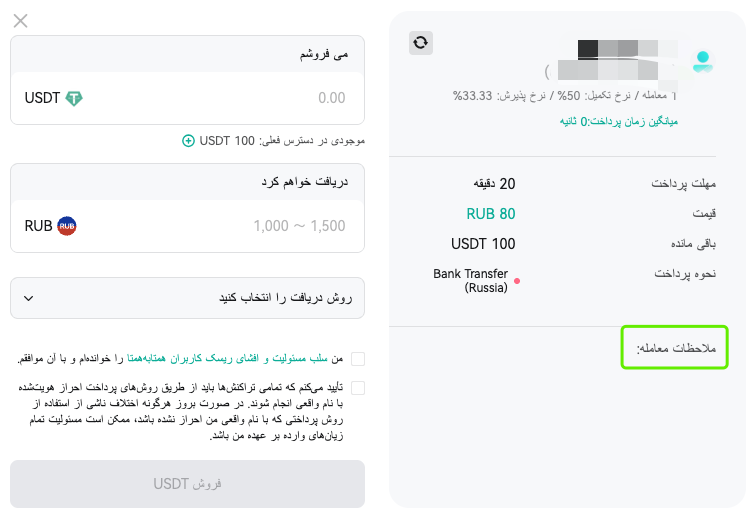This screenshot has width=756, height=519.
Task: Select the trade remarks label
Action: [x=676, y=348]
